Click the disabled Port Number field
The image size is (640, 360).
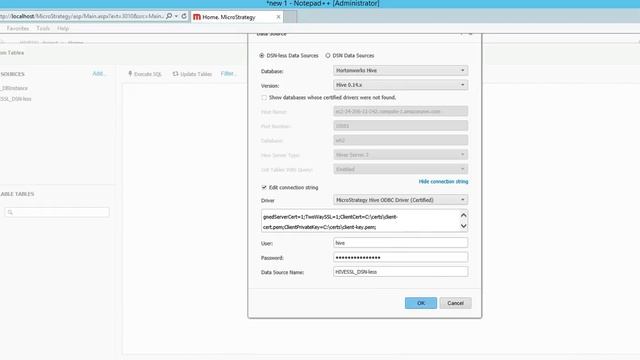tap(400, 126)
